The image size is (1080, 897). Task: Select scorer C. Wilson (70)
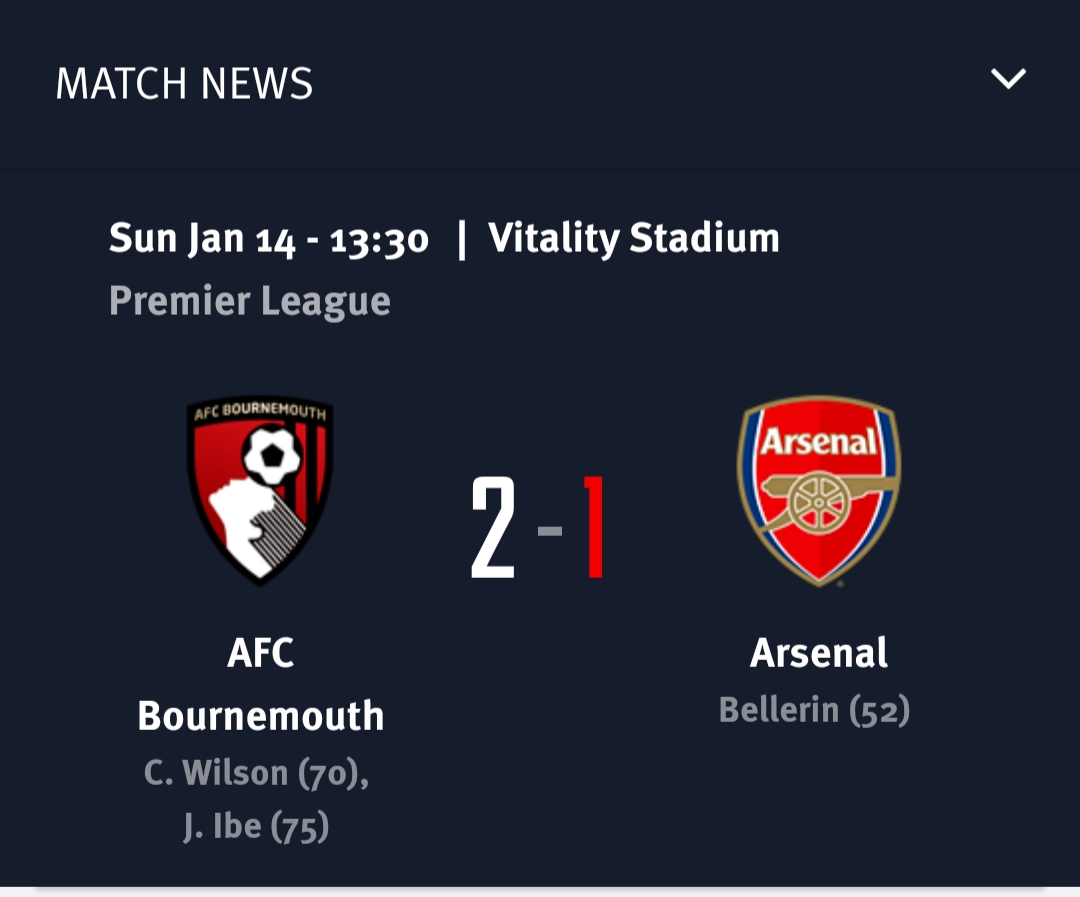256,773
